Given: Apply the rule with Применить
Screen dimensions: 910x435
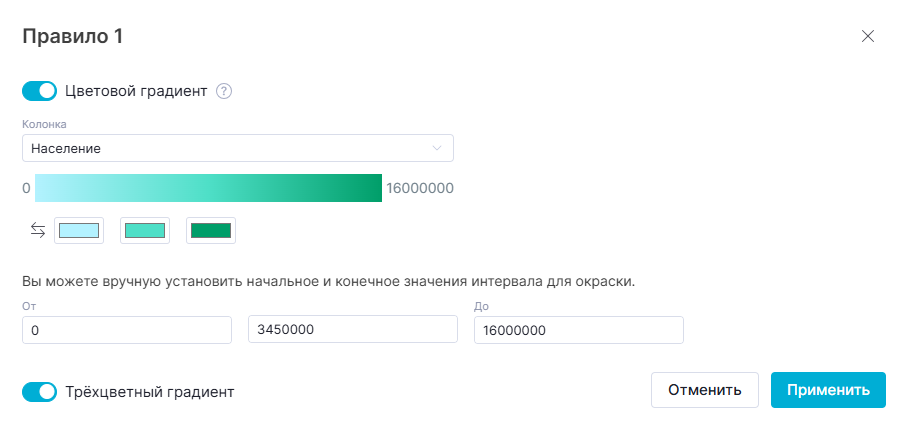Looking at the screenshot, I should (828, 390).
